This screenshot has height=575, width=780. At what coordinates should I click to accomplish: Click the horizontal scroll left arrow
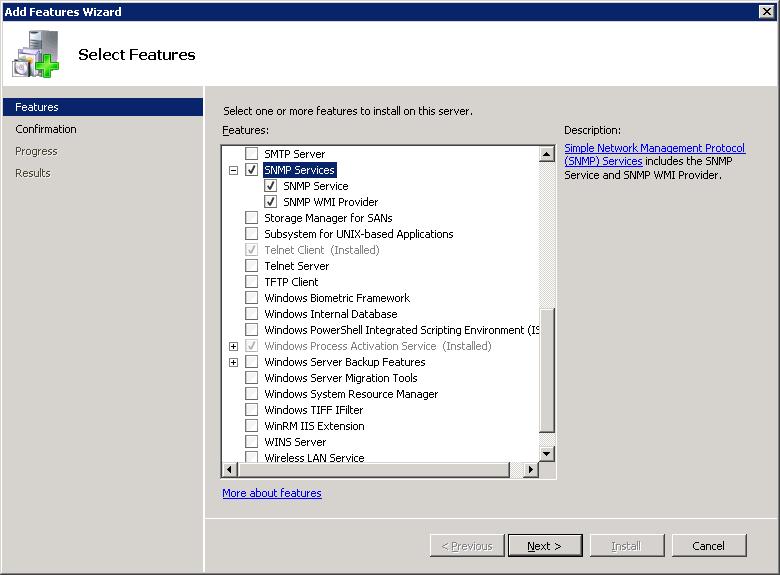(229, 469)
